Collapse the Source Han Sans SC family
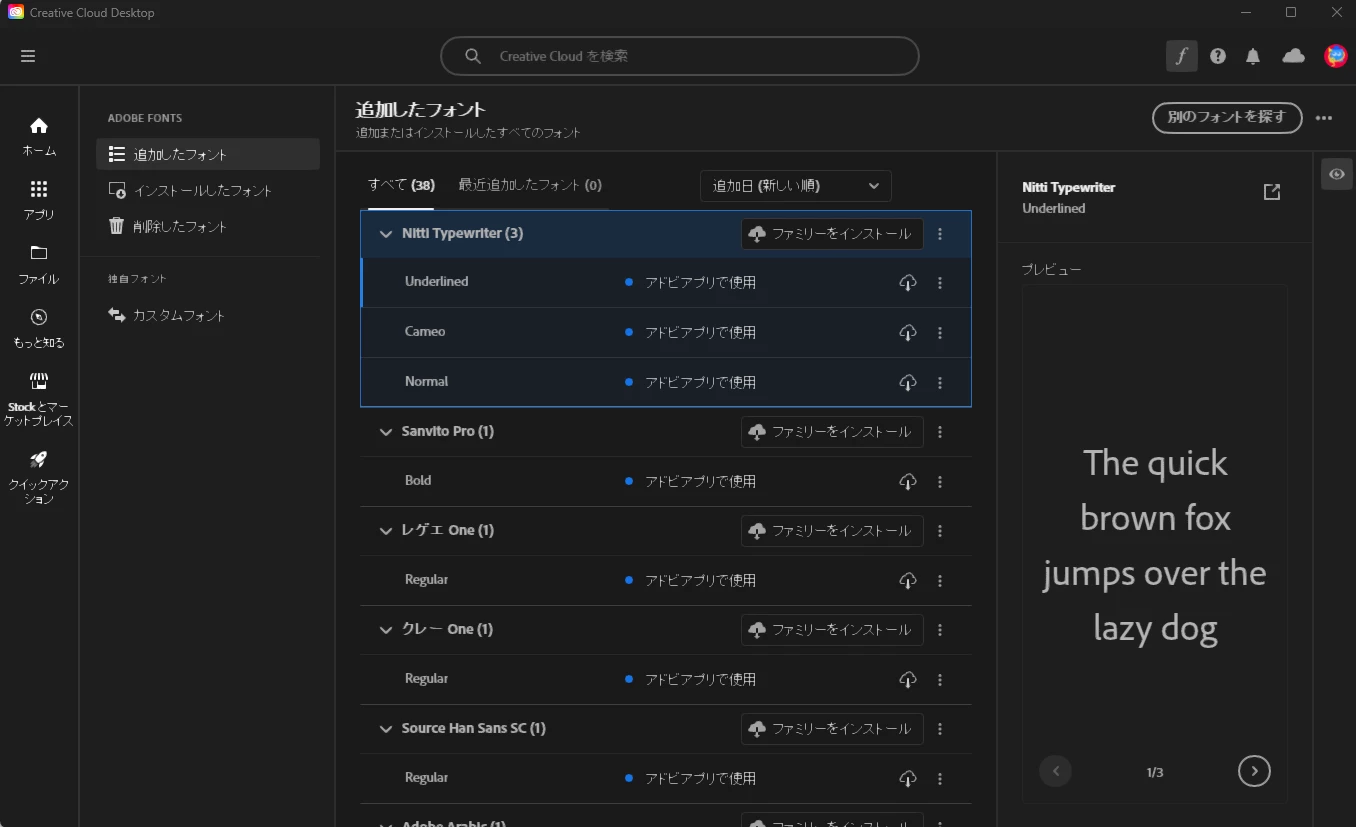The height and width of the screenshot is (827, 1356). coord(386,729)
